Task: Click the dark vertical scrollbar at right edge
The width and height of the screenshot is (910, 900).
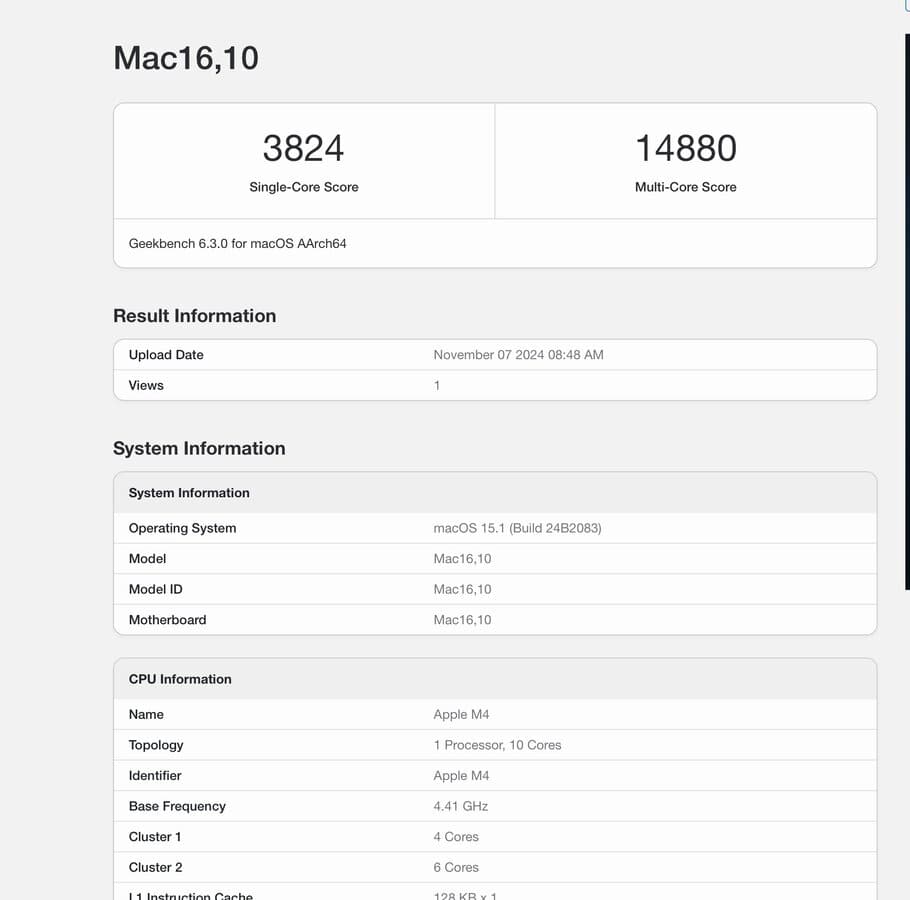Action: click(x=907, y=300)
